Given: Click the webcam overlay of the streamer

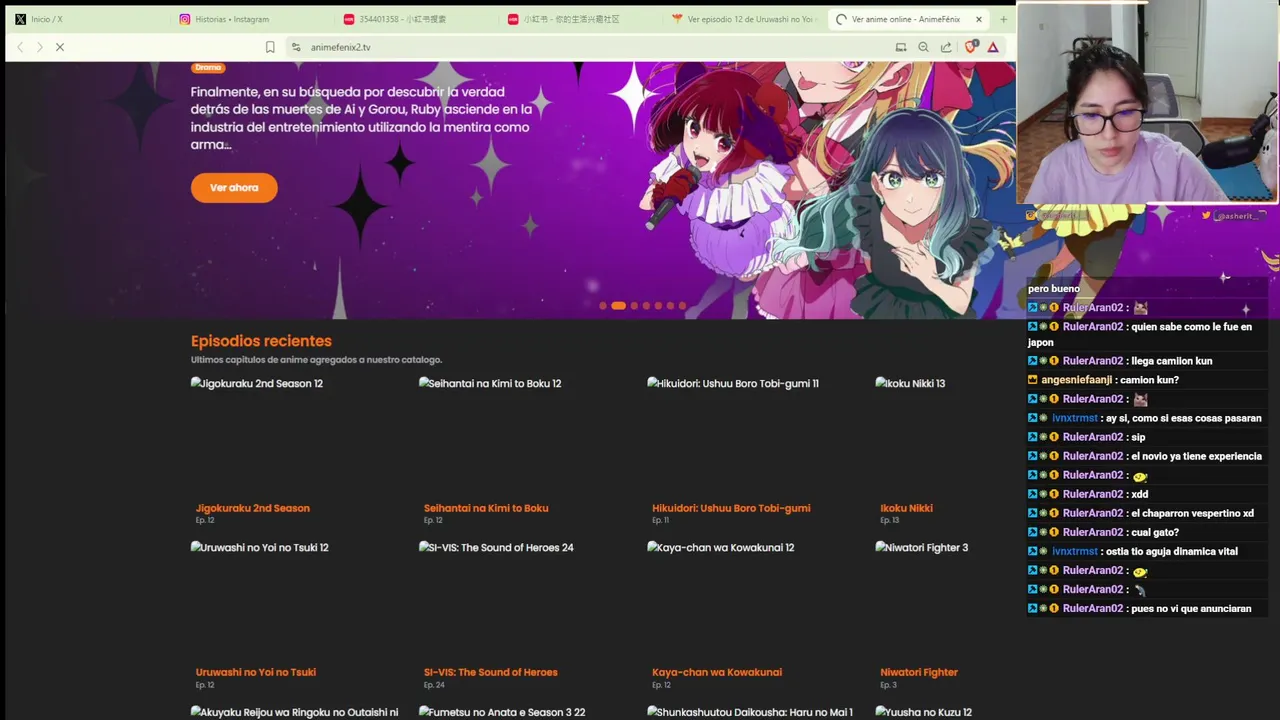Looking at the screenshot, I should tap(1147, 102).
